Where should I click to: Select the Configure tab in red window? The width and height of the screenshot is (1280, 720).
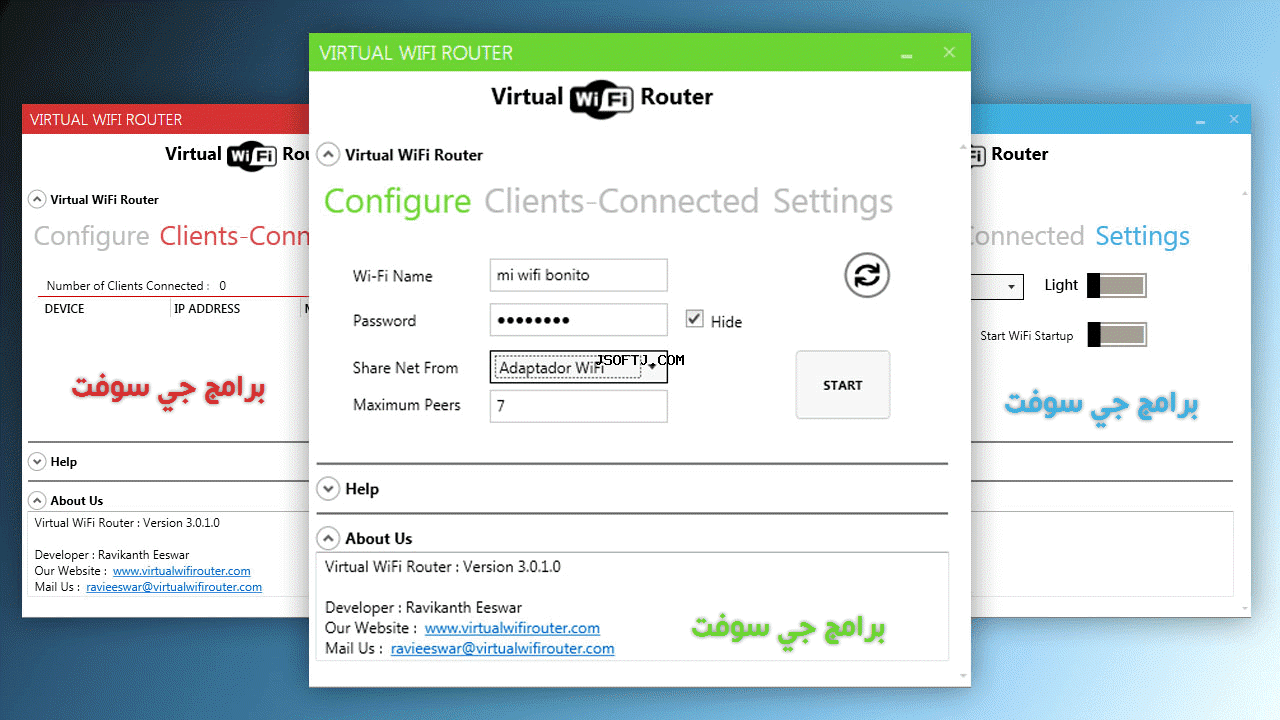coord(91,236)
